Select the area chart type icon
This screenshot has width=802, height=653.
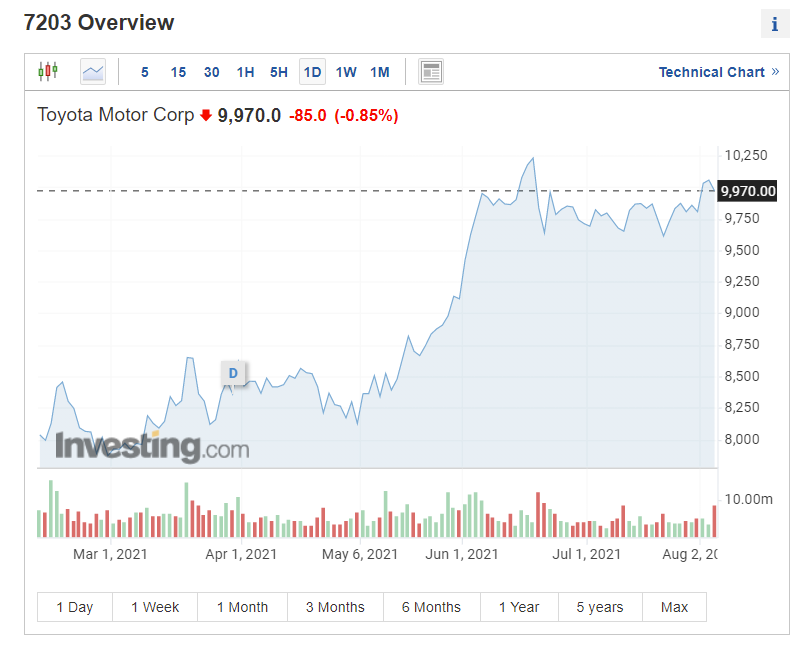coord(93,71)
